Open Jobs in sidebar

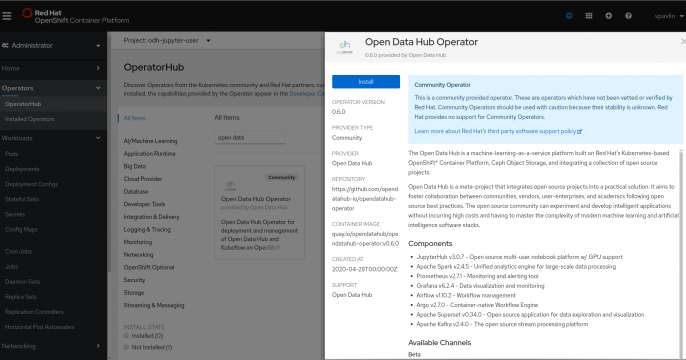pos(11,266)
